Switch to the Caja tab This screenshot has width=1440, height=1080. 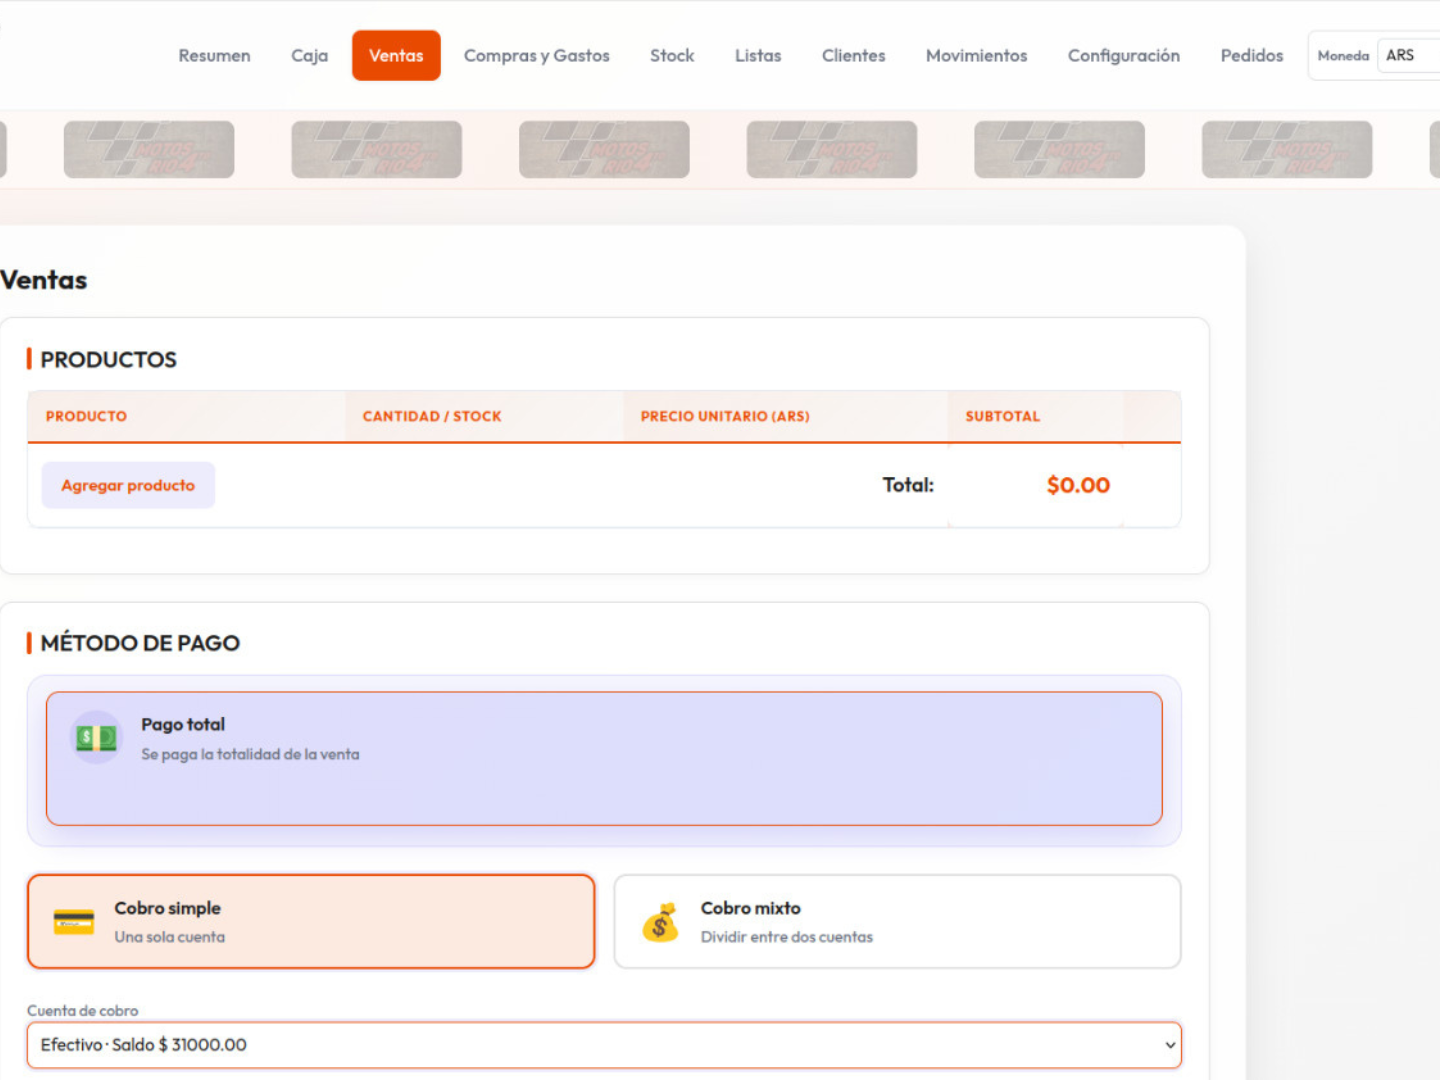tap(309, 56)
